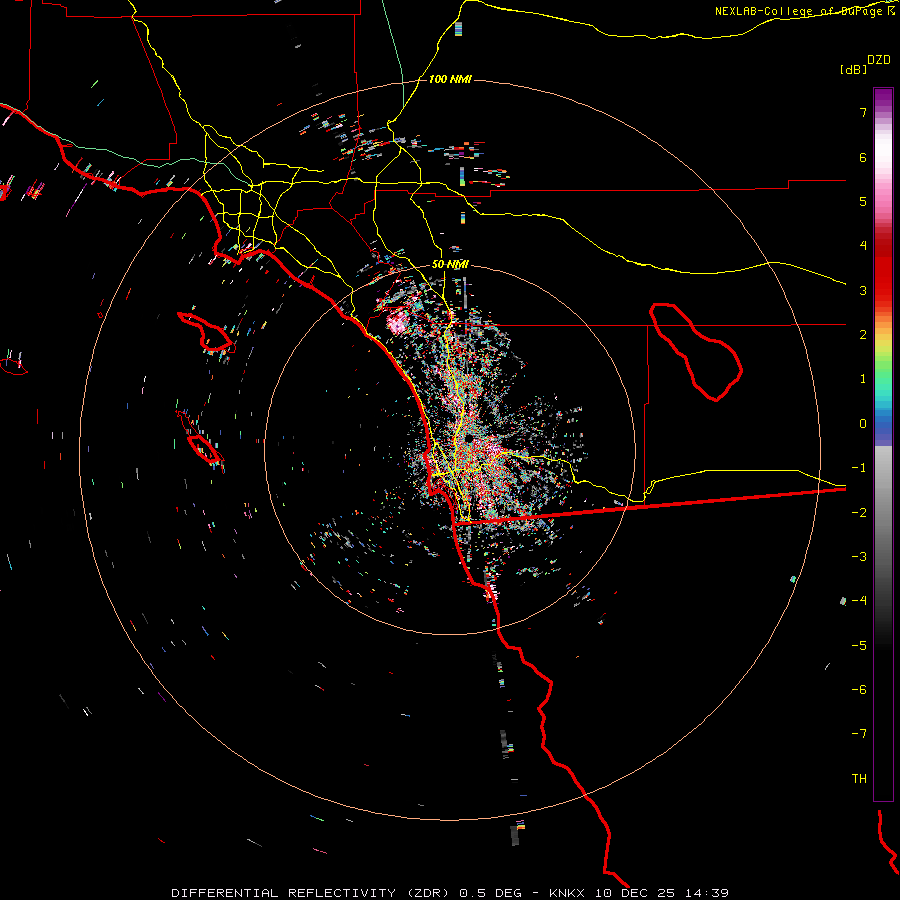Click the 0 tick label on color scale

tap(863, 423)
